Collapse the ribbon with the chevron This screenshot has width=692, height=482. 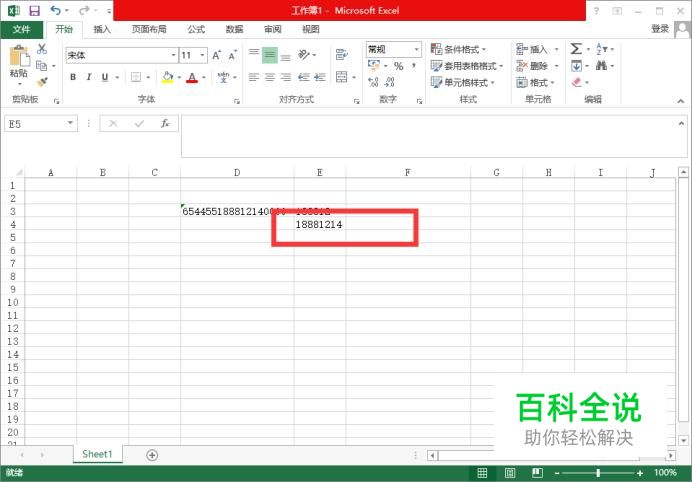(x=681, y=101)
